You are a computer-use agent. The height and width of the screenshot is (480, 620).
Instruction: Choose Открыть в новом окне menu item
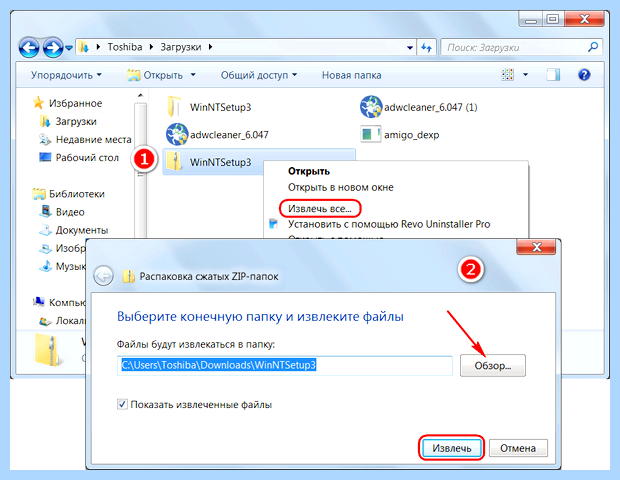(340, 187)
